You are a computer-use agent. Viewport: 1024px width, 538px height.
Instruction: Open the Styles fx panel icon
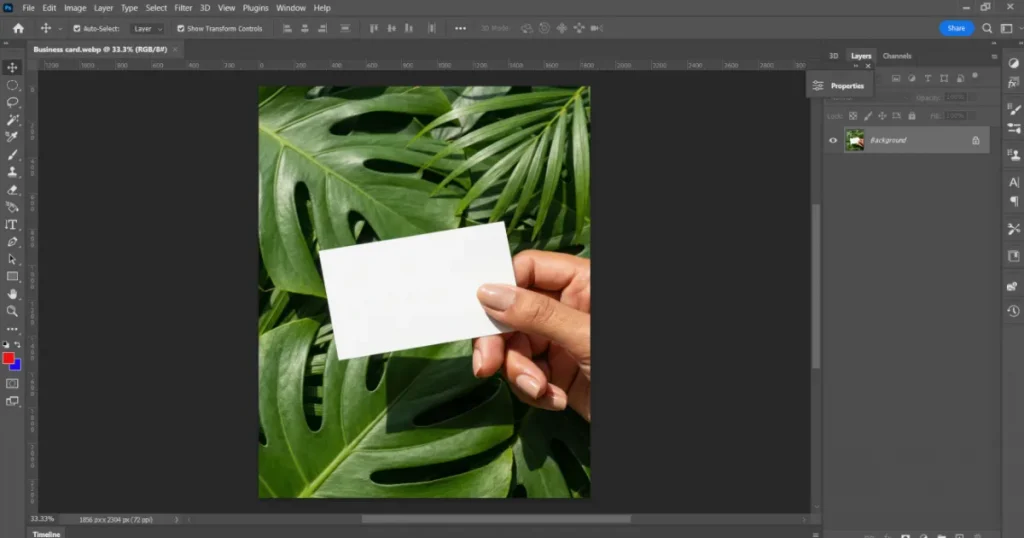(1014, 83)
